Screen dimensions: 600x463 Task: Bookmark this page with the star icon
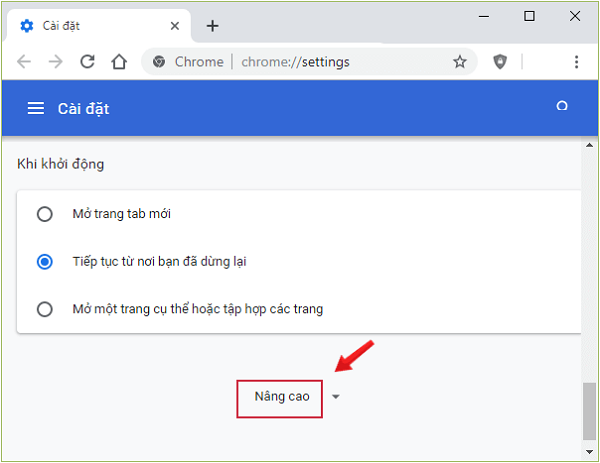[460, 62]
